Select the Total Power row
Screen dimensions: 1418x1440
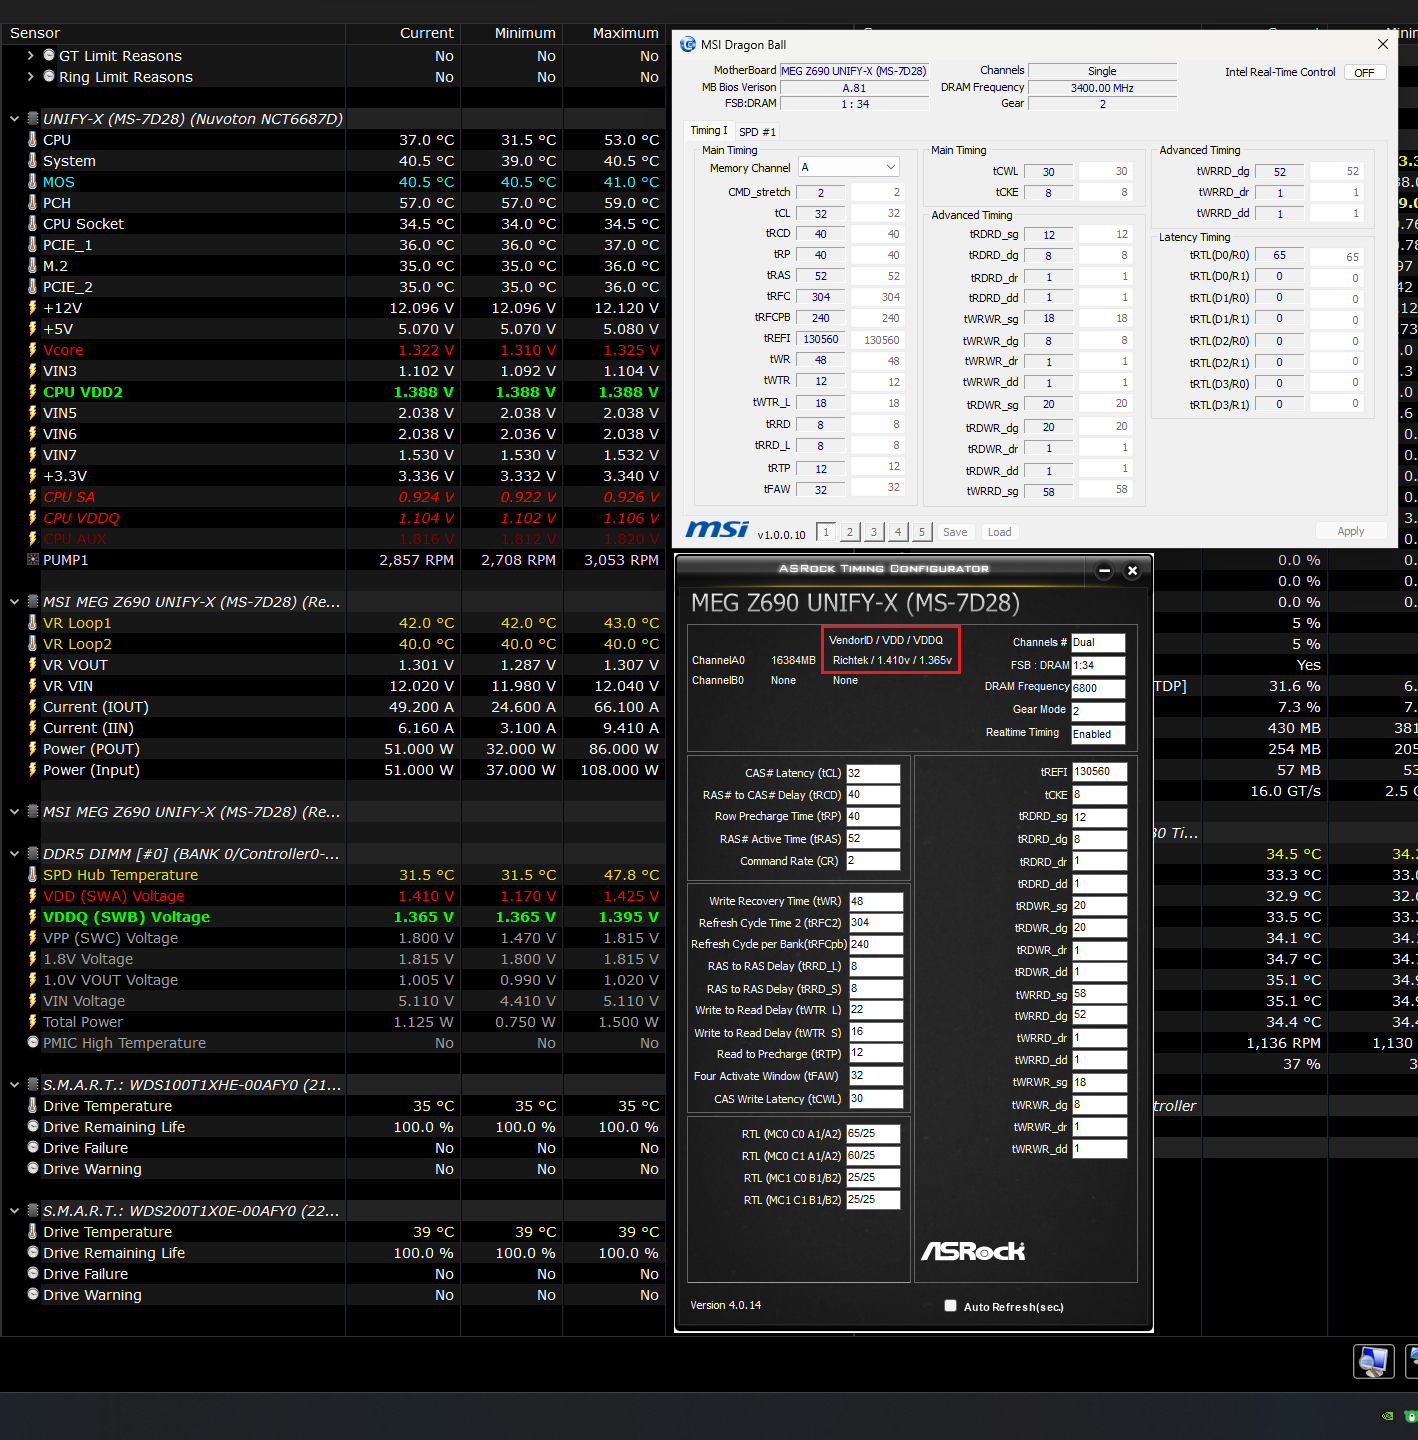333,1022
